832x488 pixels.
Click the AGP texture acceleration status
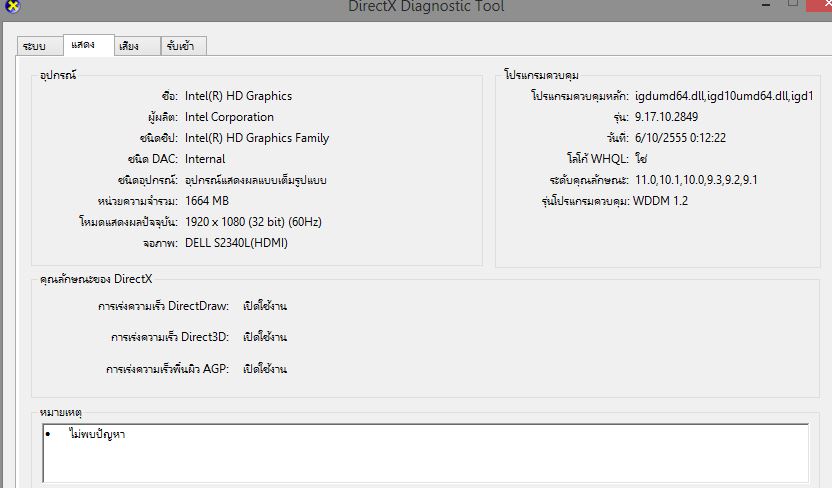tap(265, 369)
